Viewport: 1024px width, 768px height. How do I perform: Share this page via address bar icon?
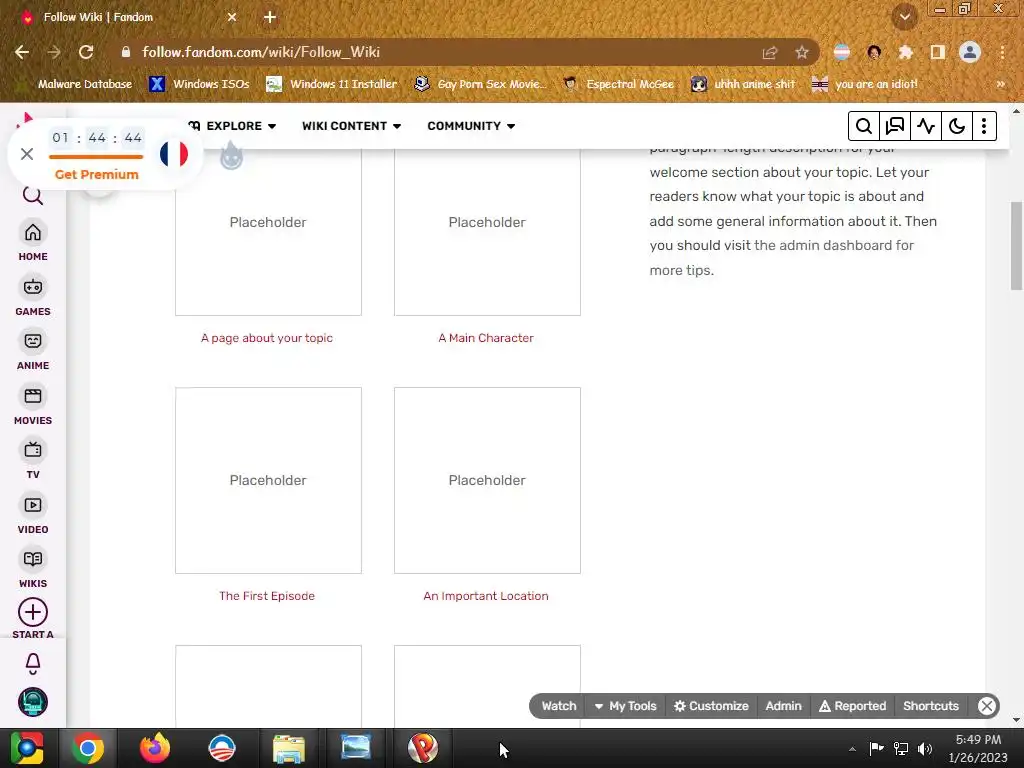pos(770,52)
